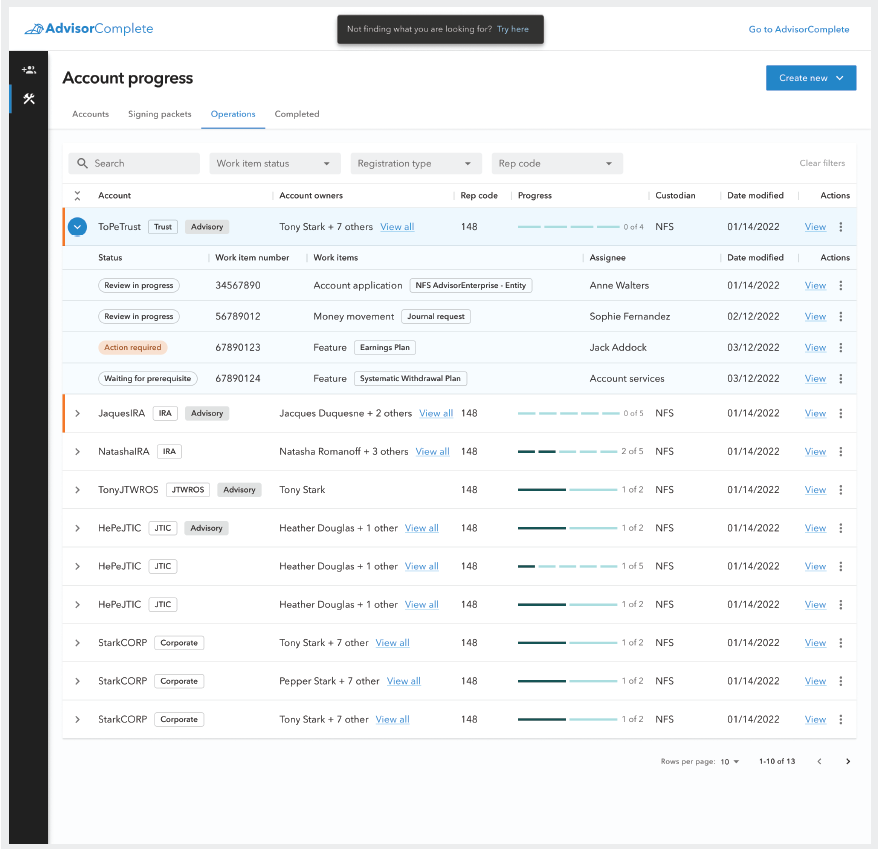Switch to Signing packets tab

tap(159, 114)
